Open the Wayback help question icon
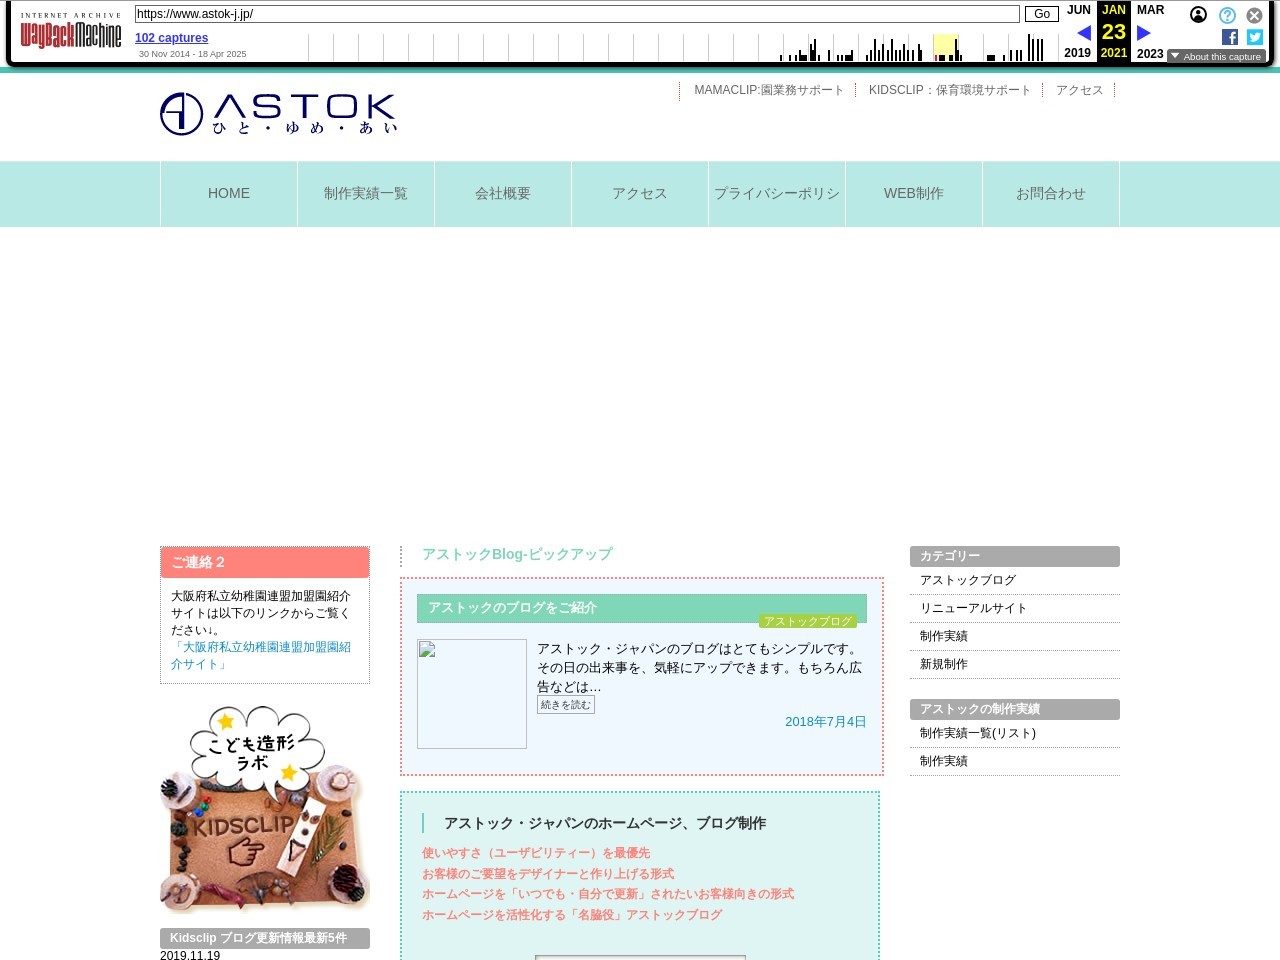The height and width of the screenshot is (960, 1280). pos(1227,15)
